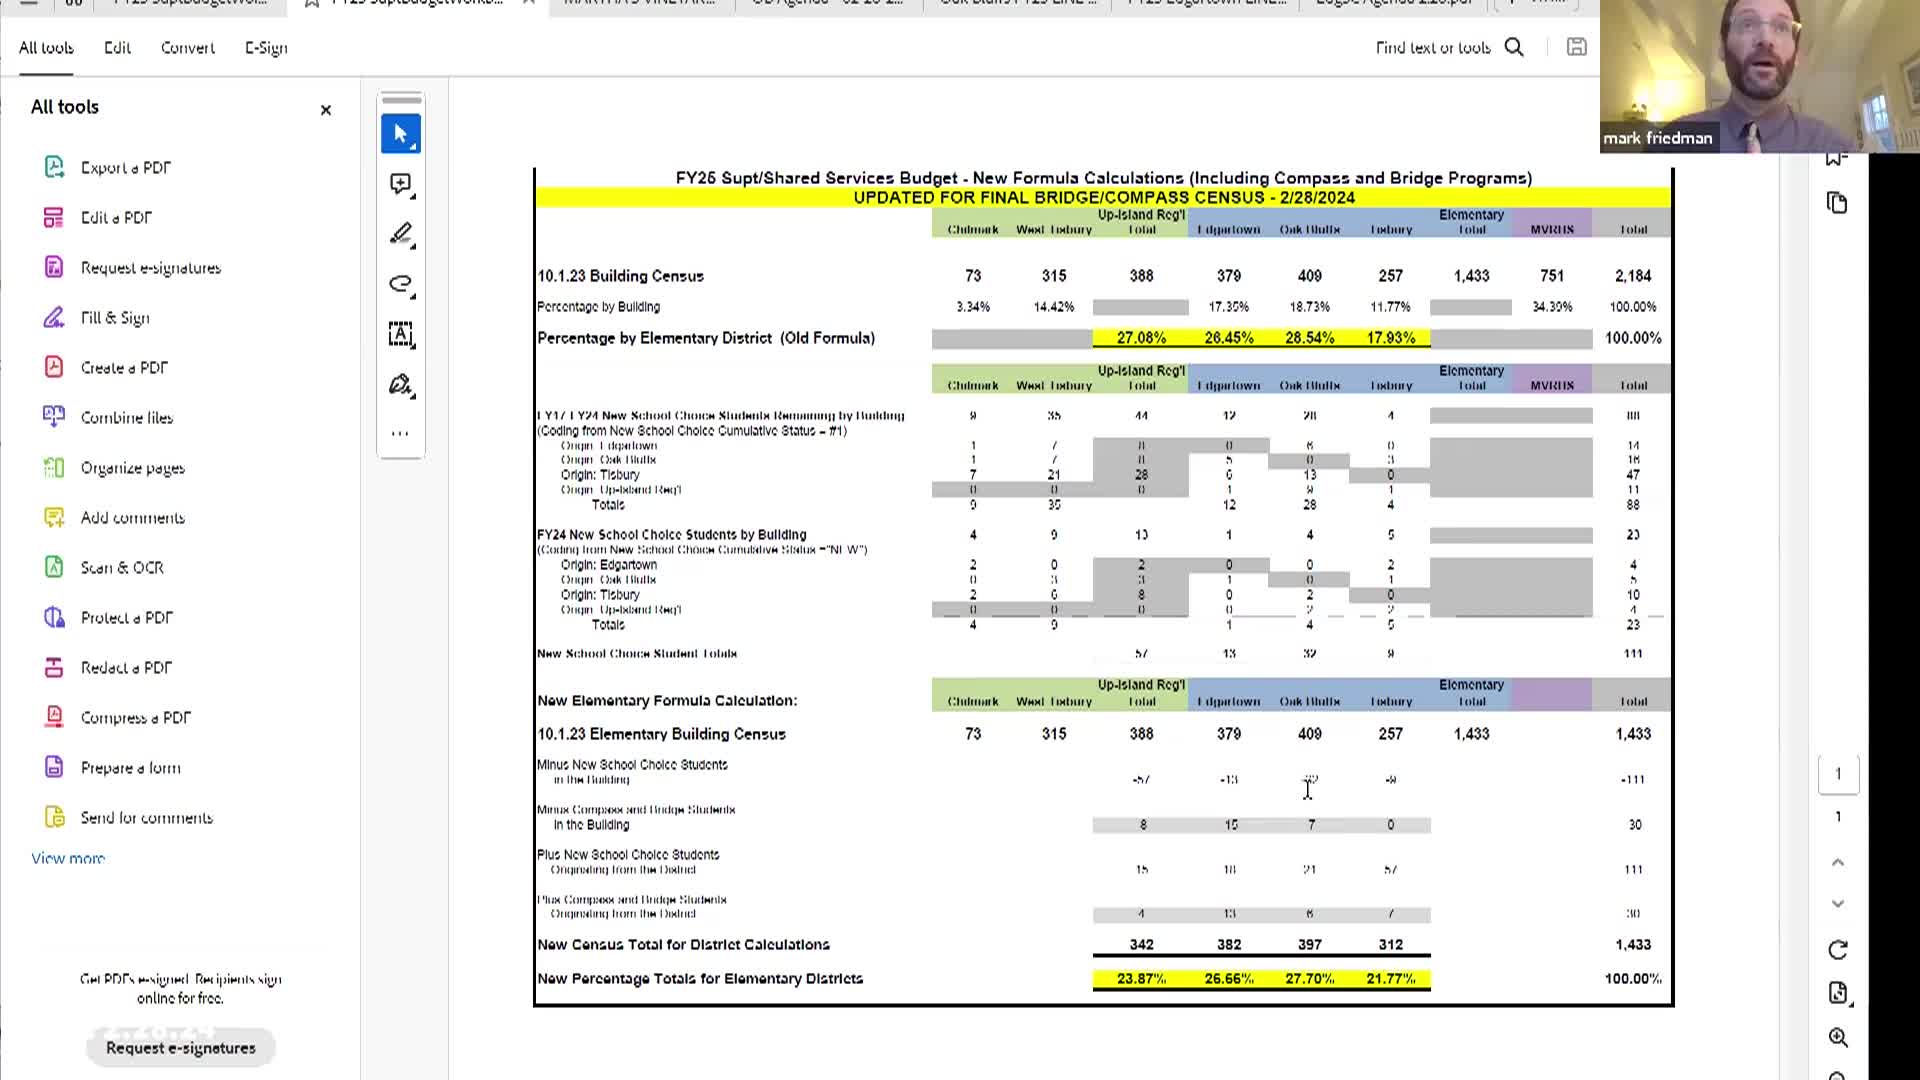The width and height of the screenshot is (1920, 1080).
Task: Activate the text box tool
Action: (x=401, y=334)
